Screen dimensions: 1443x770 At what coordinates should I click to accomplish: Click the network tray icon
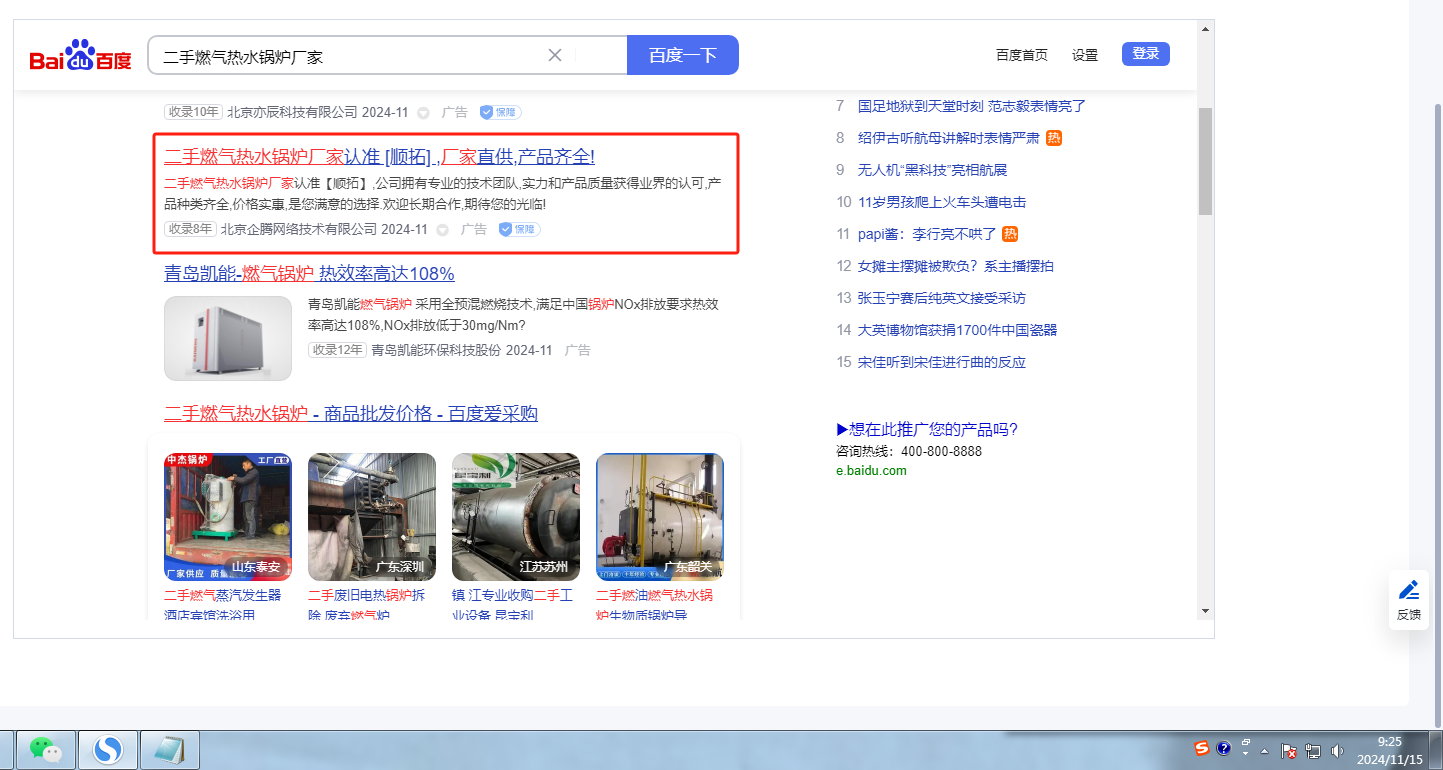tap(1313, 751)
